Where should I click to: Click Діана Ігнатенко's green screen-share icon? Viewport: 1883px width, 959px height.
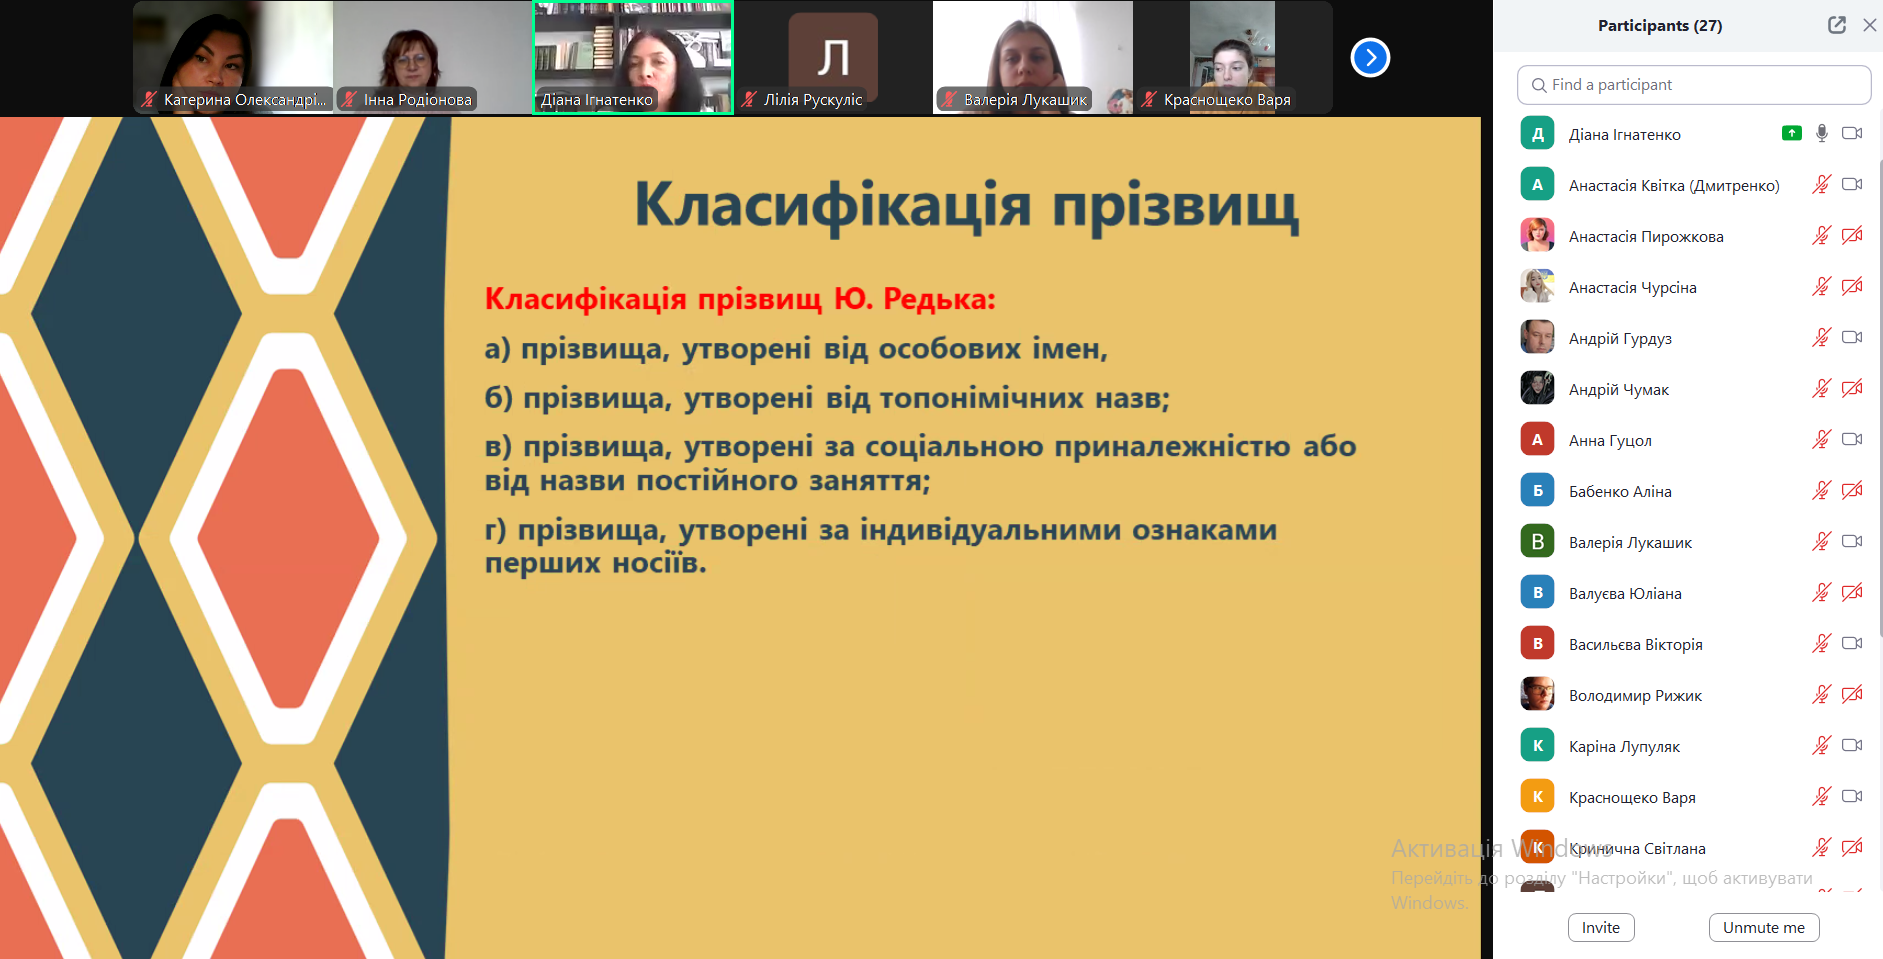[1791, 133]
